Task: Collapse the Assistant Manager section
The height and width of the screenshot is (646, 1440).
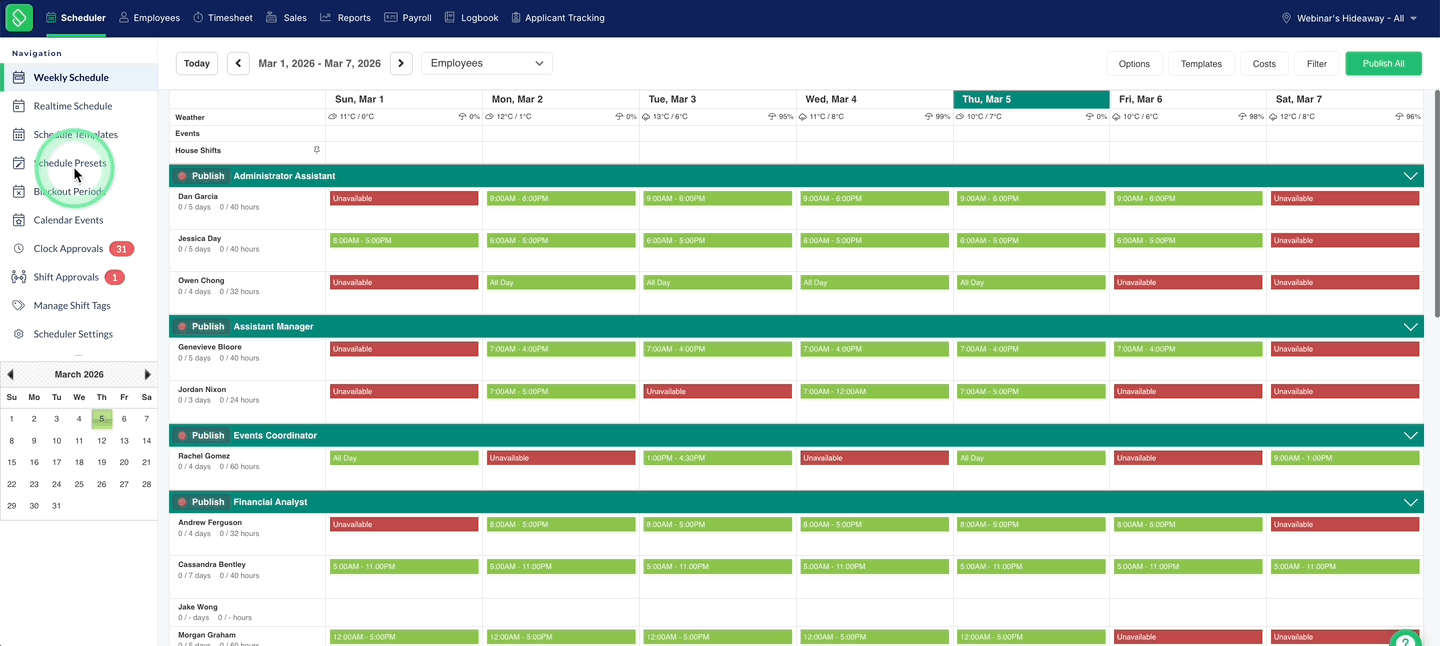Action: coord(1410,326)
